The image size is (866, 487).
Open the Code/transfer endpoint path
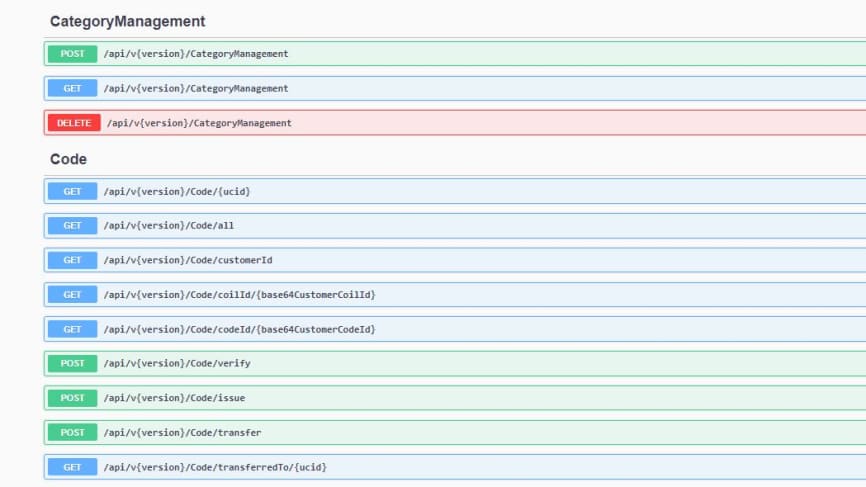pos(182,432)
